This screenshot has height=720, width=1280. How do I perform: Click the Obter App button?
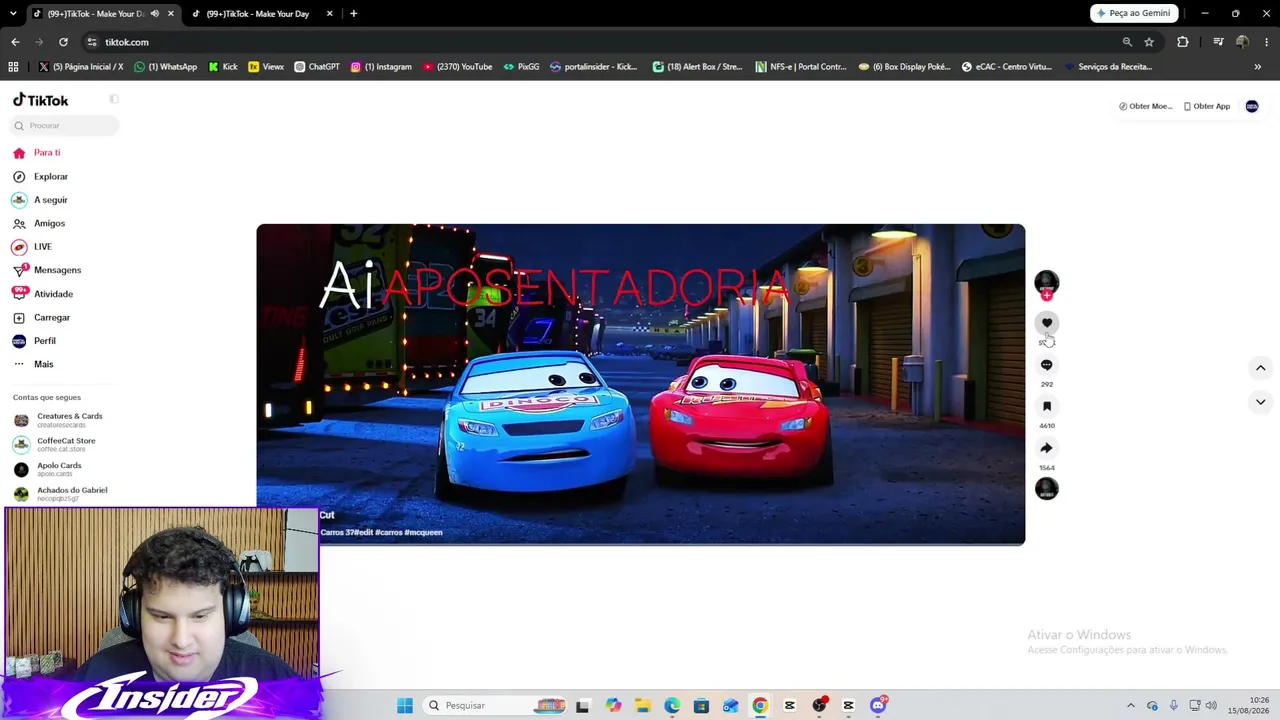1207,106
